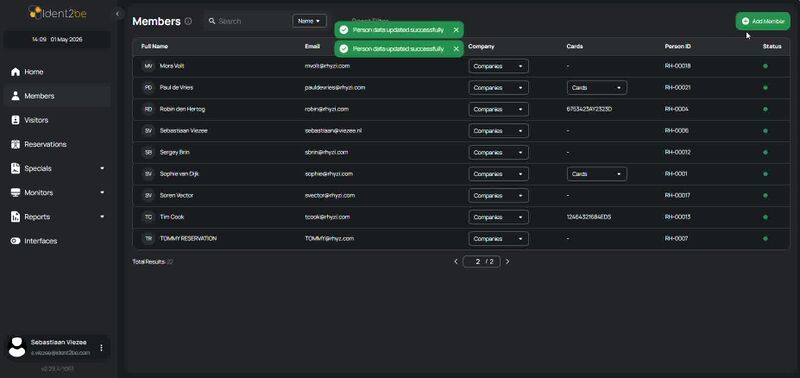The image size is (800, 378).
Task: Click the page number input box
Action: [x=481, y=262]
